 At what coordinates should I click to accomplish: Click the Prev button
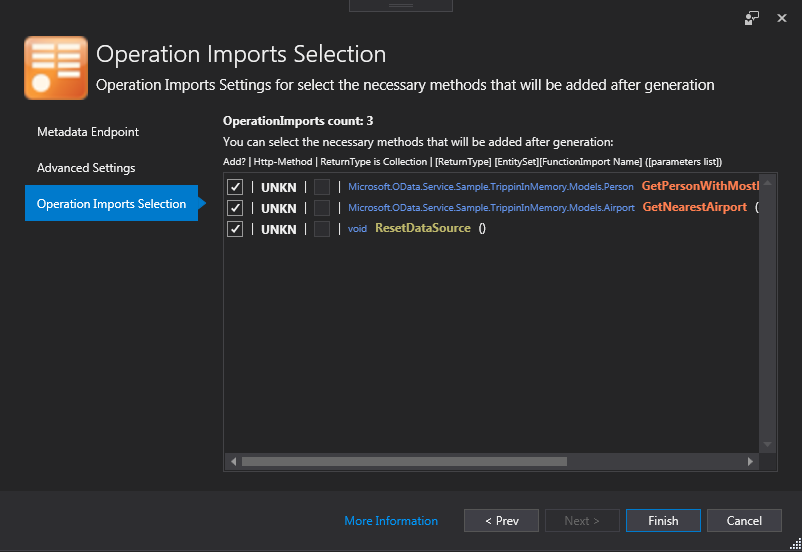point(501,521)
